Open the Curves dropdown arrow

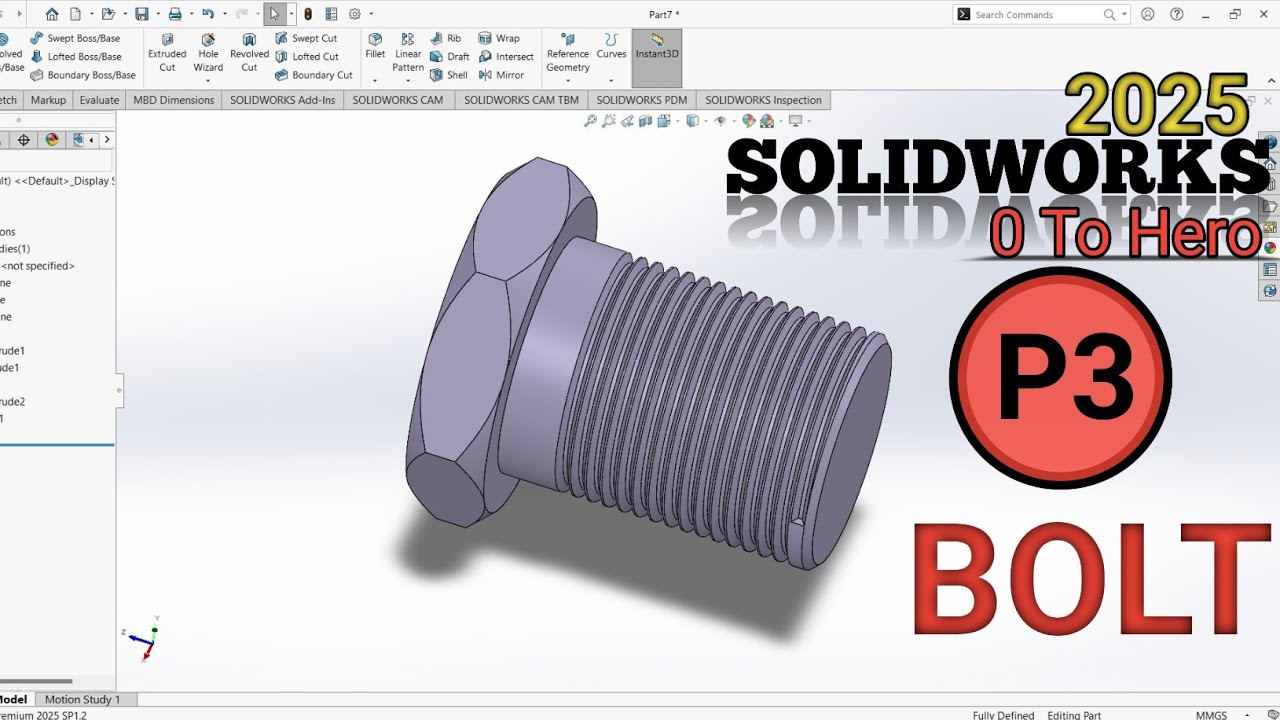611,81
